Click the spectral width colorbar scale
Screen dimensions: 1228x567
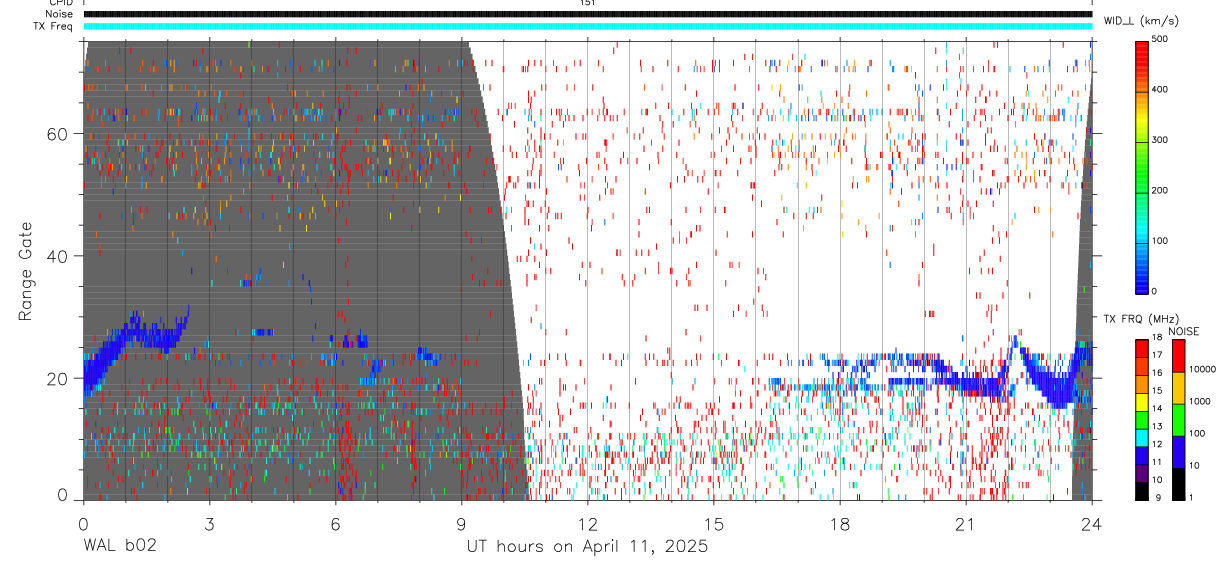click(x=1142, y=166)
